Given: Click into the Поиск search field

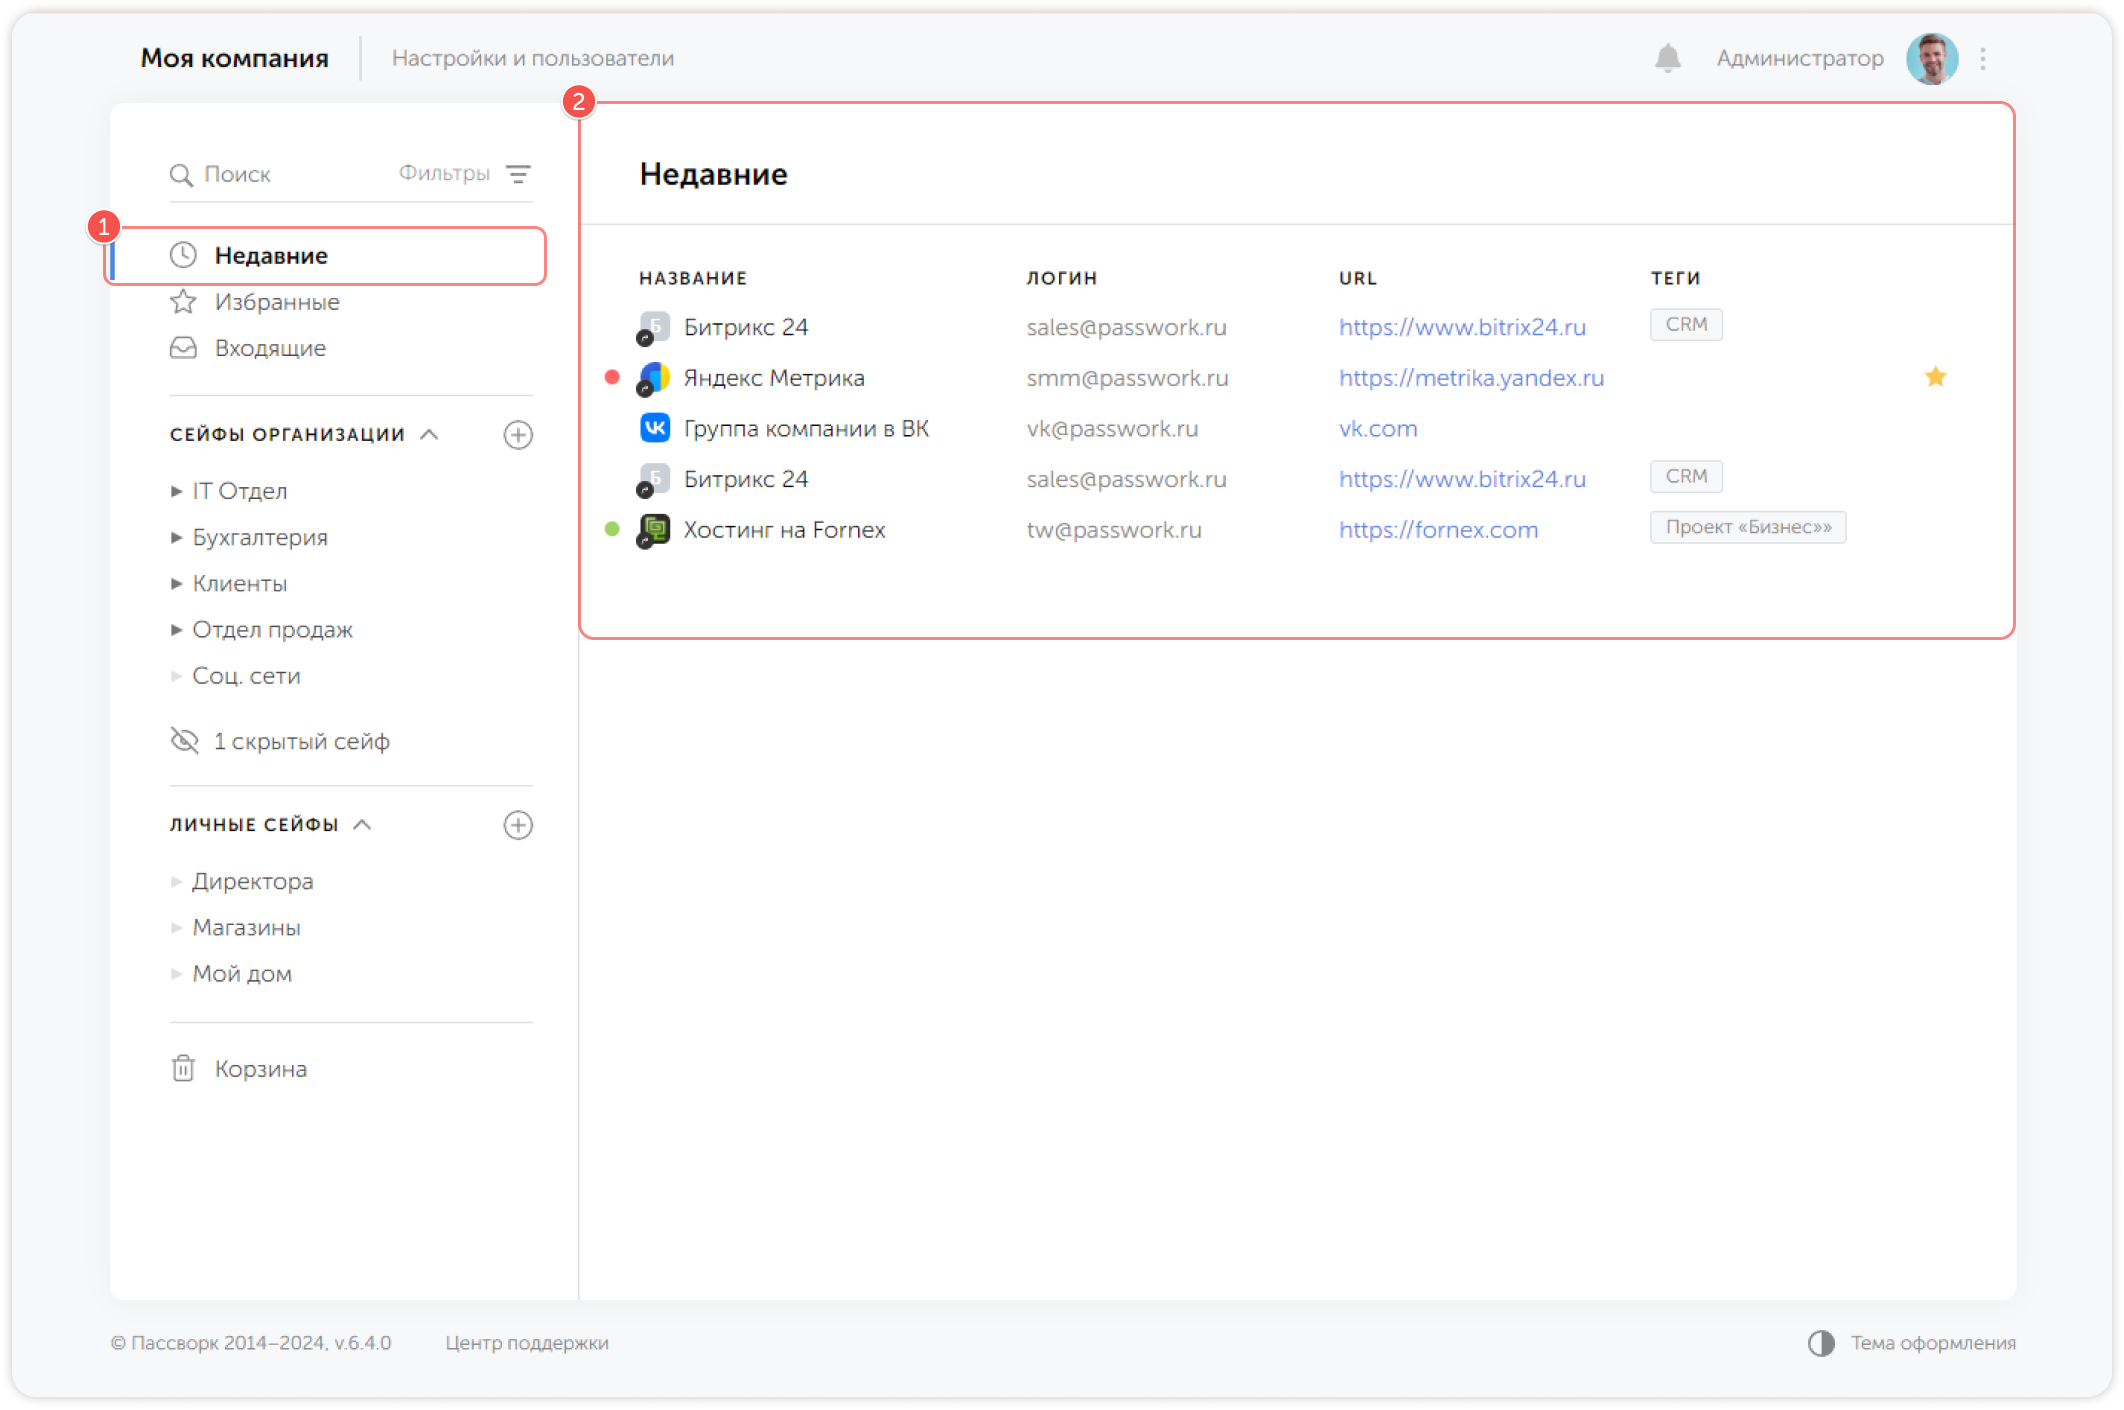Looking at the screenshot, I should [280, 174].
